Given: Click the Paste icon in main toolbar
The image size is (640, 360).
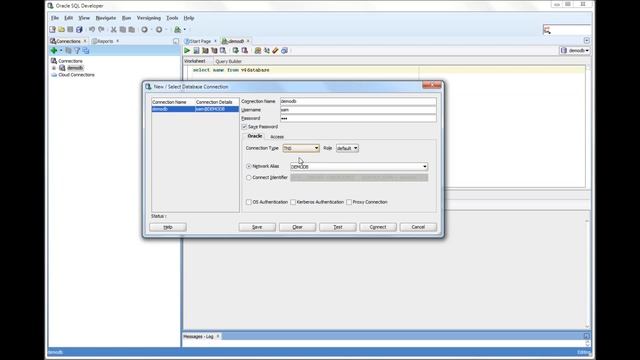Looking at the screenshot, I should (x=131, y=29).
